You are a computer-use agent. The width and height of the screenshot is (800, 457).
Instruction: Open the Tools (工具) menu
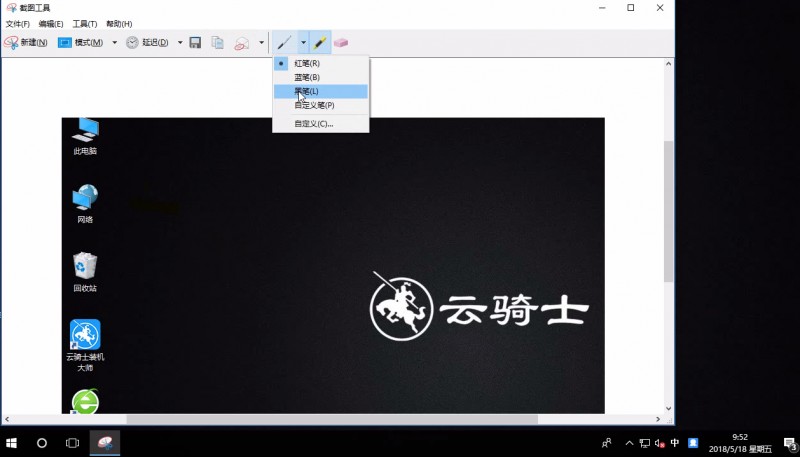(85, 24)
